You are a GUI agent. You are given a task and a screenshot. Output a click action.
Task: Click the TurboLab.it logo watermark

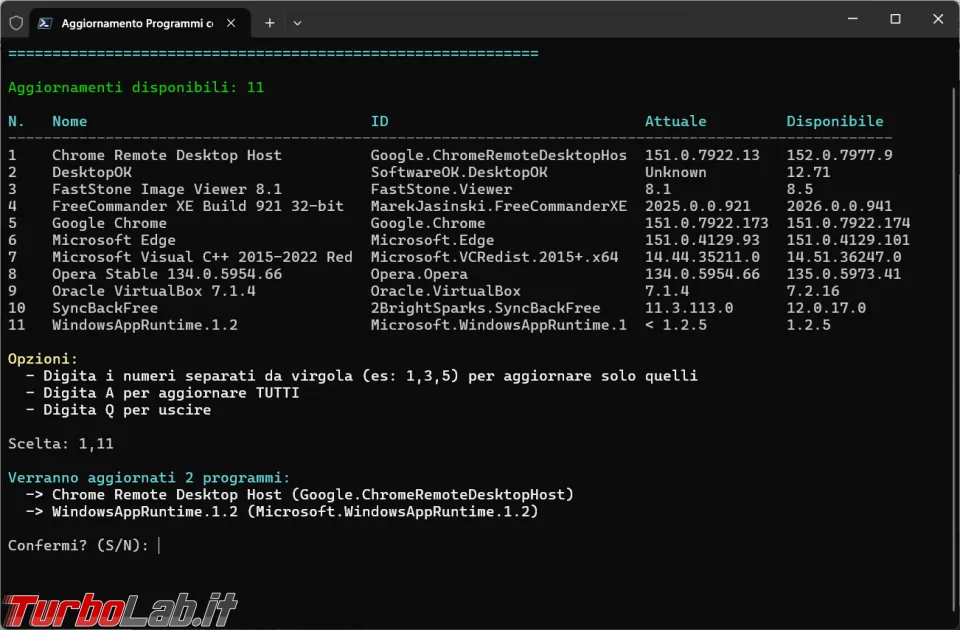pyautogui.click(x=120, y=610)
